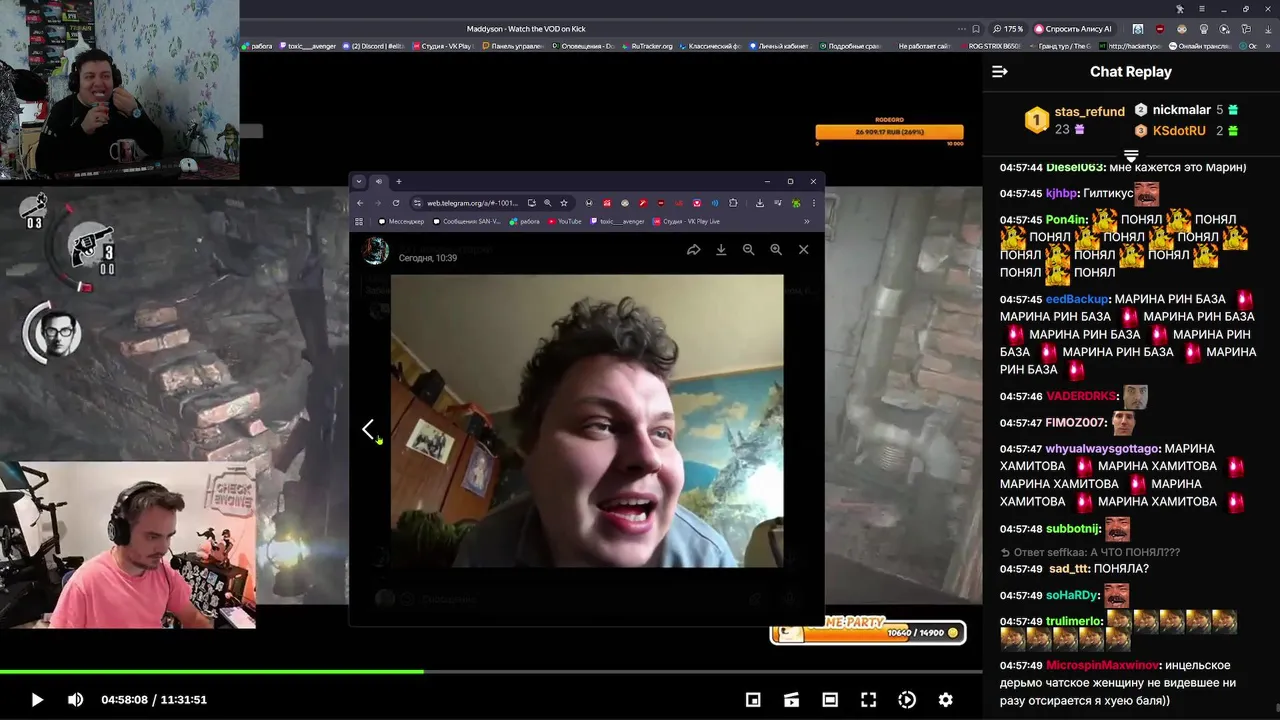Close the Telegram media viewer
Image resolution: width=1280 pixels, height=720 pixels.
(803, 250)
